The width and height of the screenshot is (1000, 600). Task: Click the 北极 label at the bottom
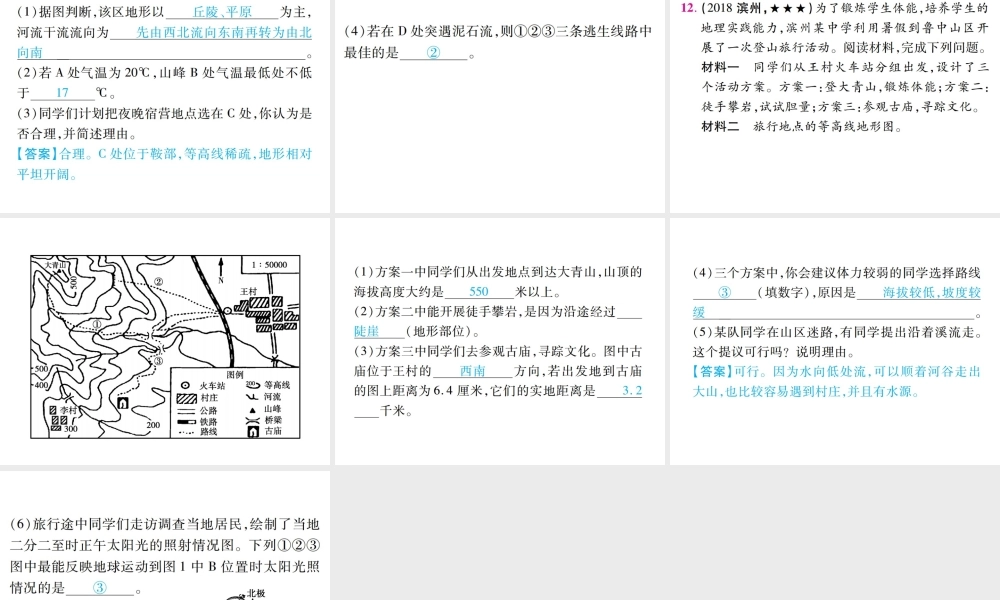256,594
